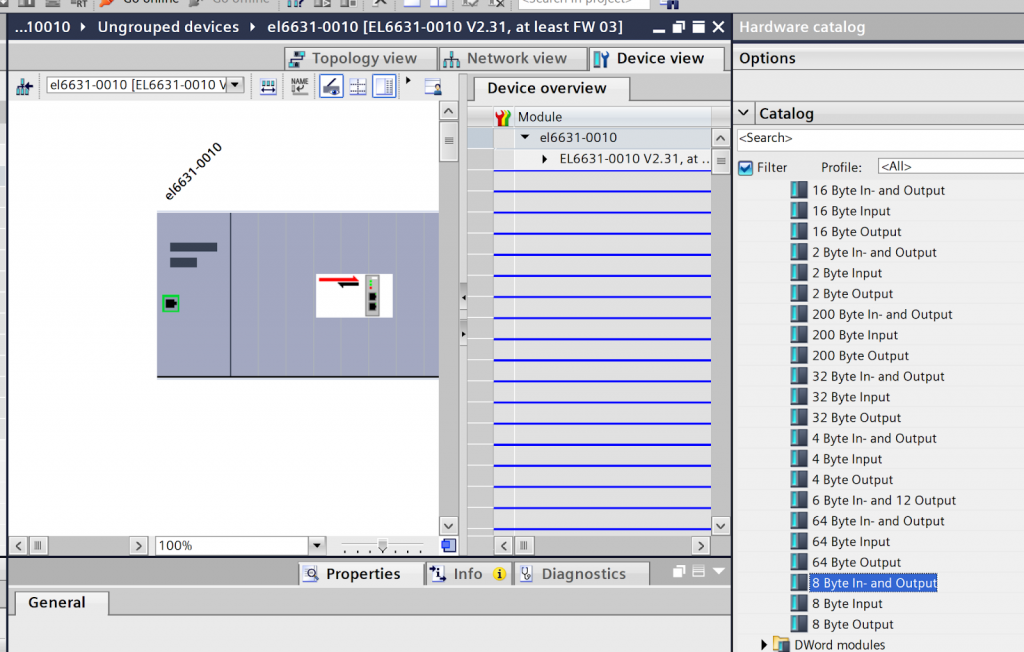Collapse the Catalog section
The width and height of the screenshot is (1024, 652).
[744, 113]
